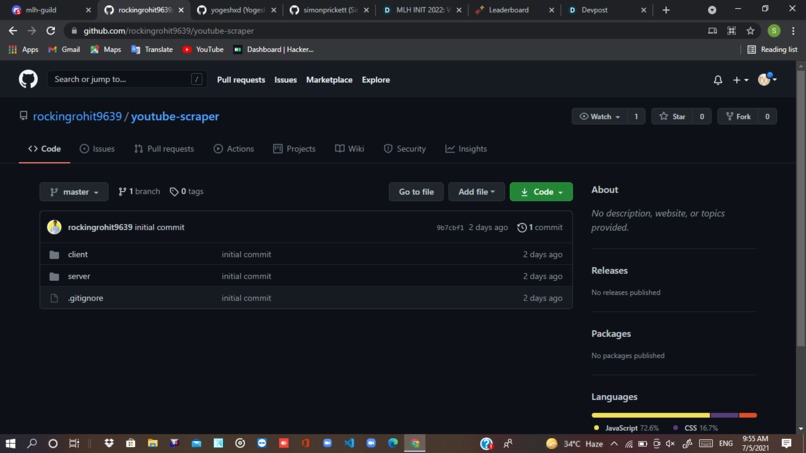This screenshot has height=453, width=806.
Task: Switch to the Projects tab
Action: pyautogui.click(x=294, y=149)
